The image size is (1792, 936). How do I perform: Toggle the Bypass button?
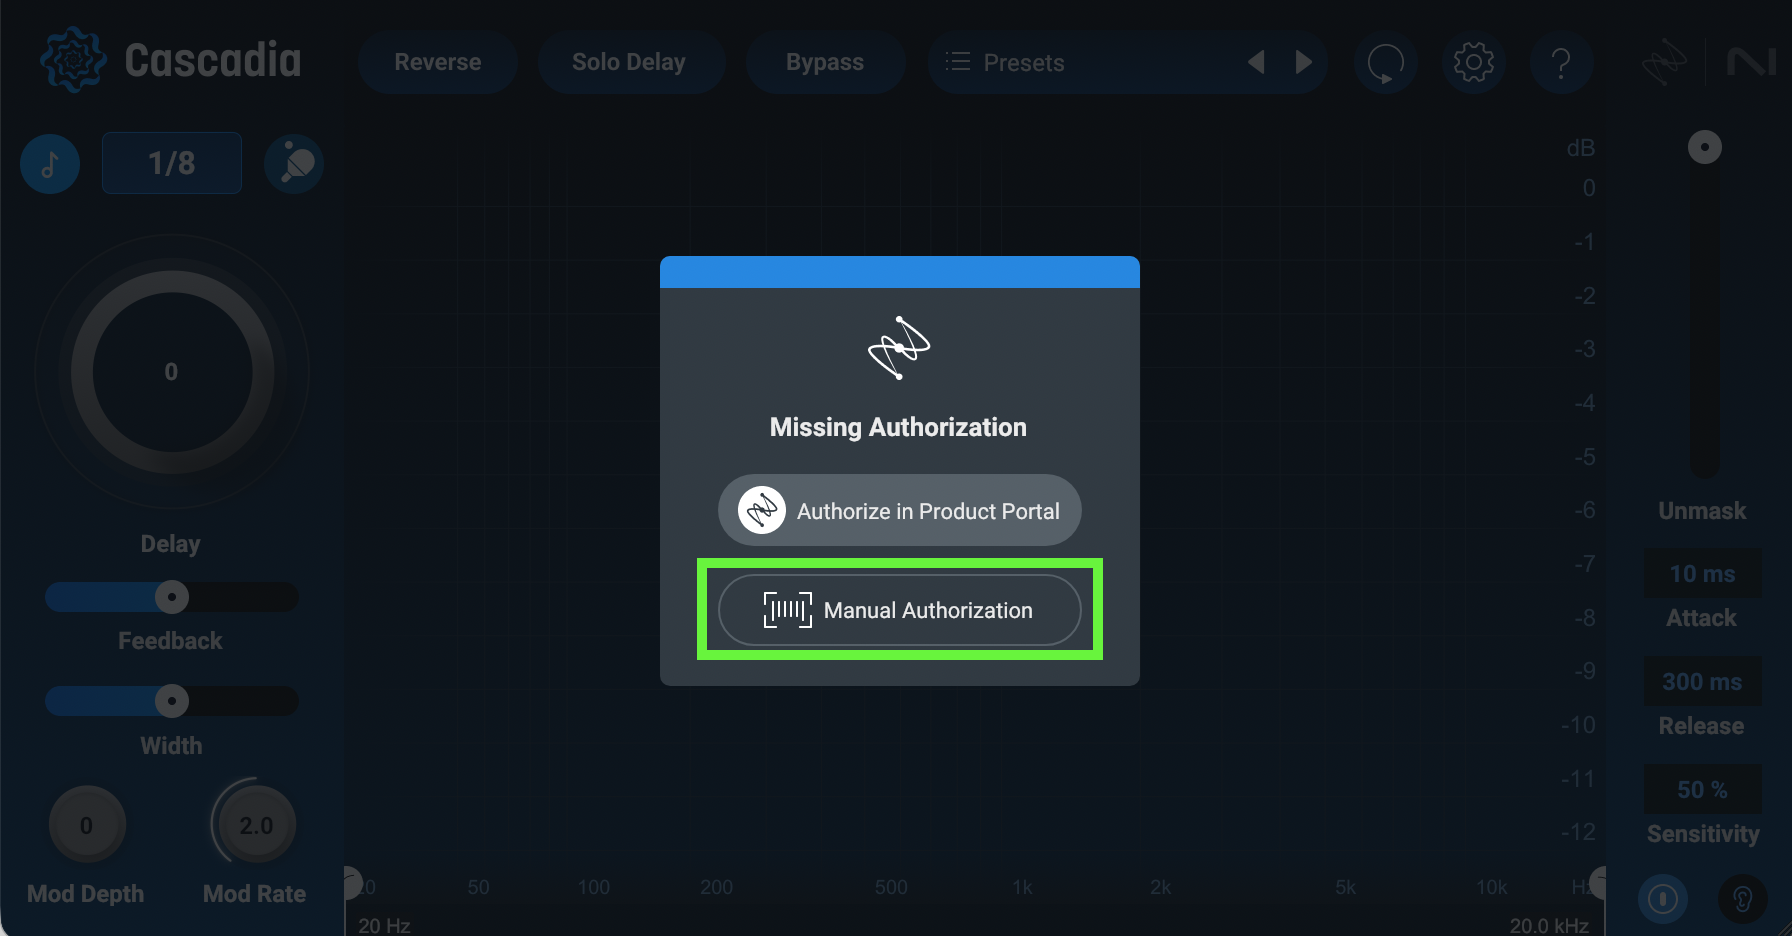tap(825, 62)
